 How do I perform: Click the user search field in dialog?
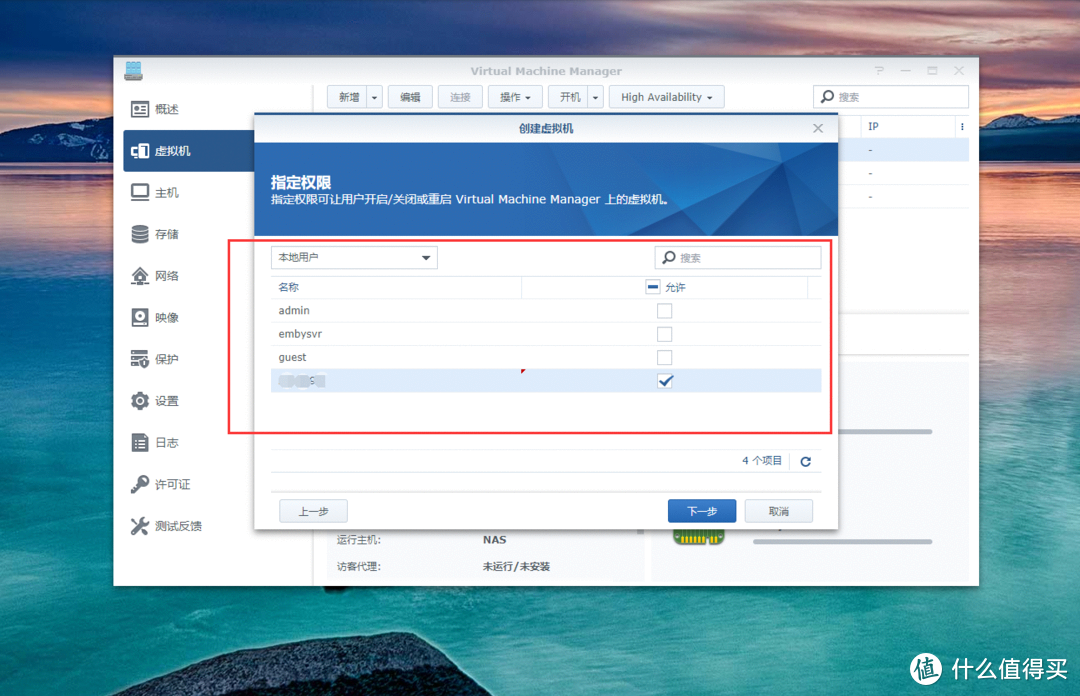[738, 257]
